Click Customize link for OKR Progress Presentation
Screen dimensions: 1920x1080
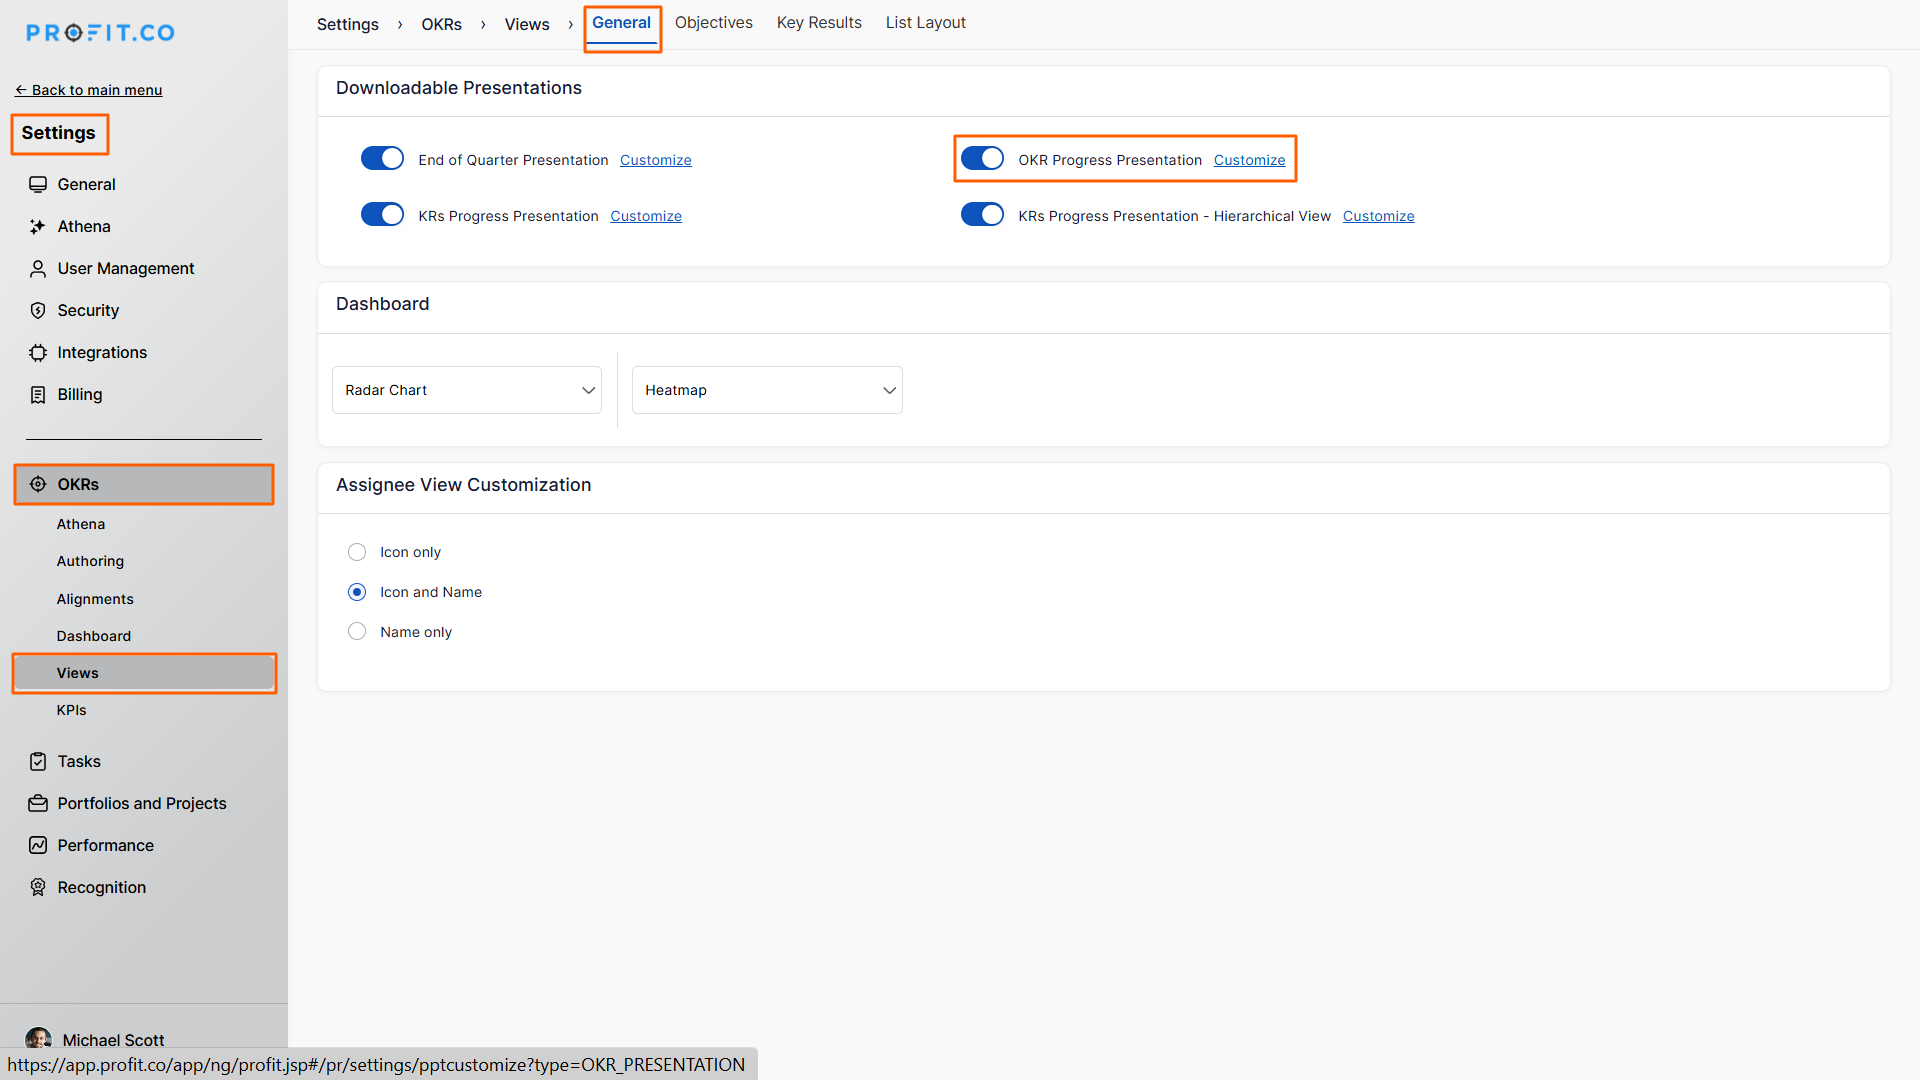click(1249, 160)
